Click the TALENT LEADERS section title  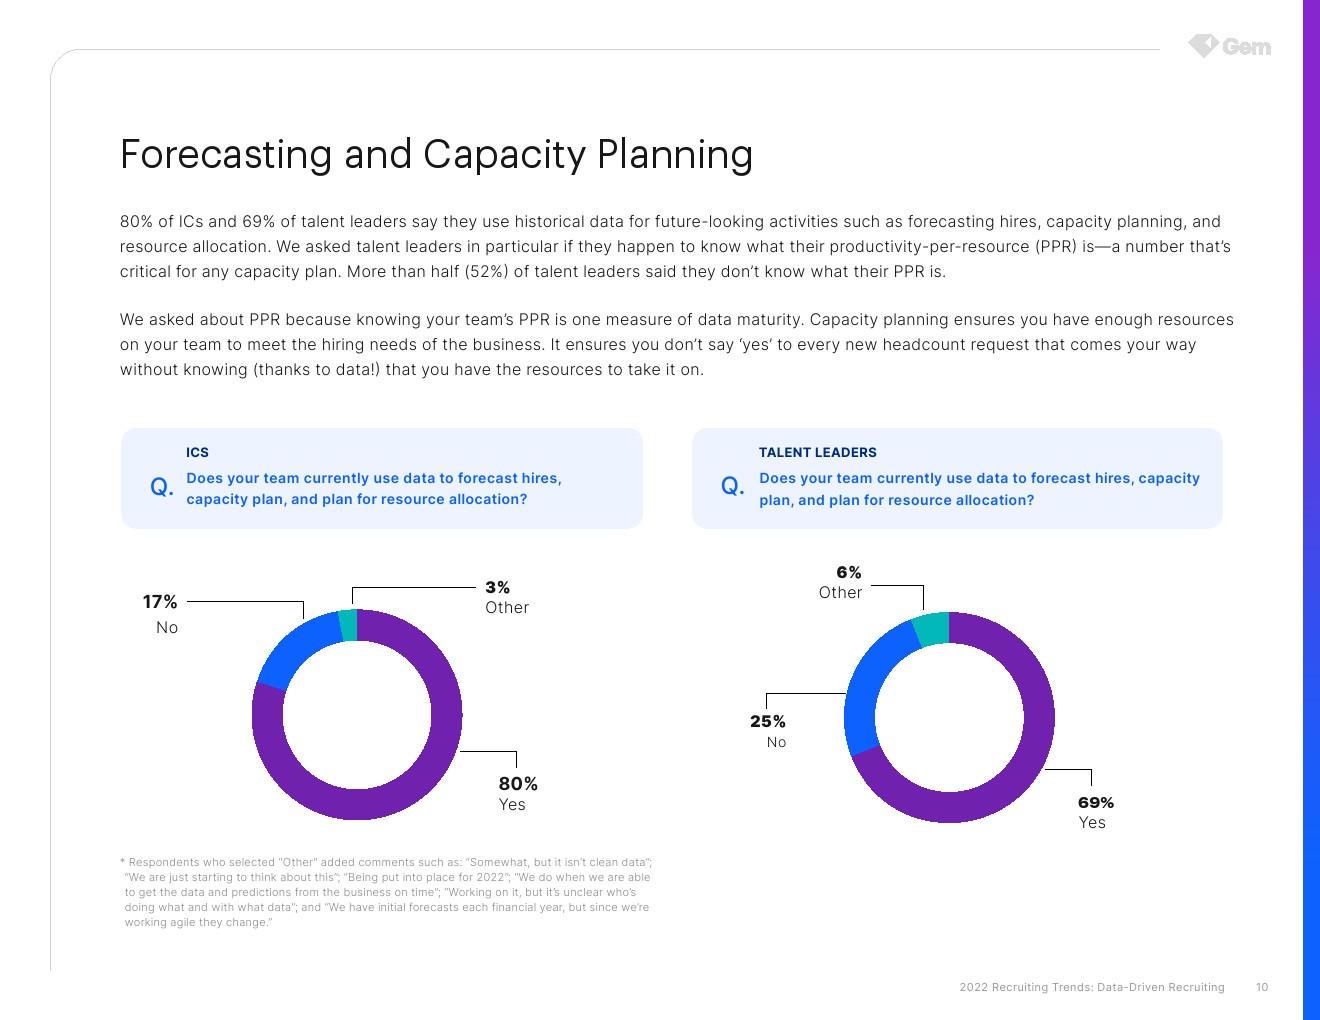[x=818, y=452]
